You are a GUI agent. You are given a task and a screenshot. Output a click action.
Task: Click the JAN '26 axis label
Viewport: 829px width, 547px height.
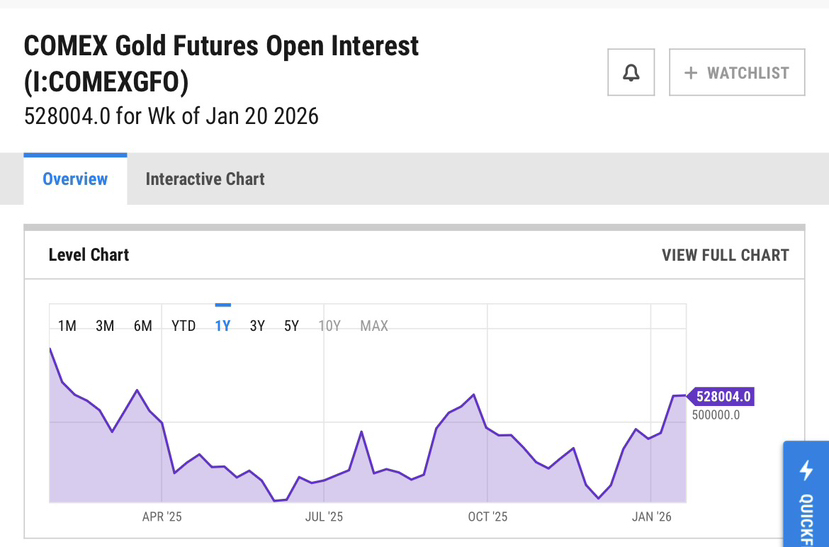(651, 517)
